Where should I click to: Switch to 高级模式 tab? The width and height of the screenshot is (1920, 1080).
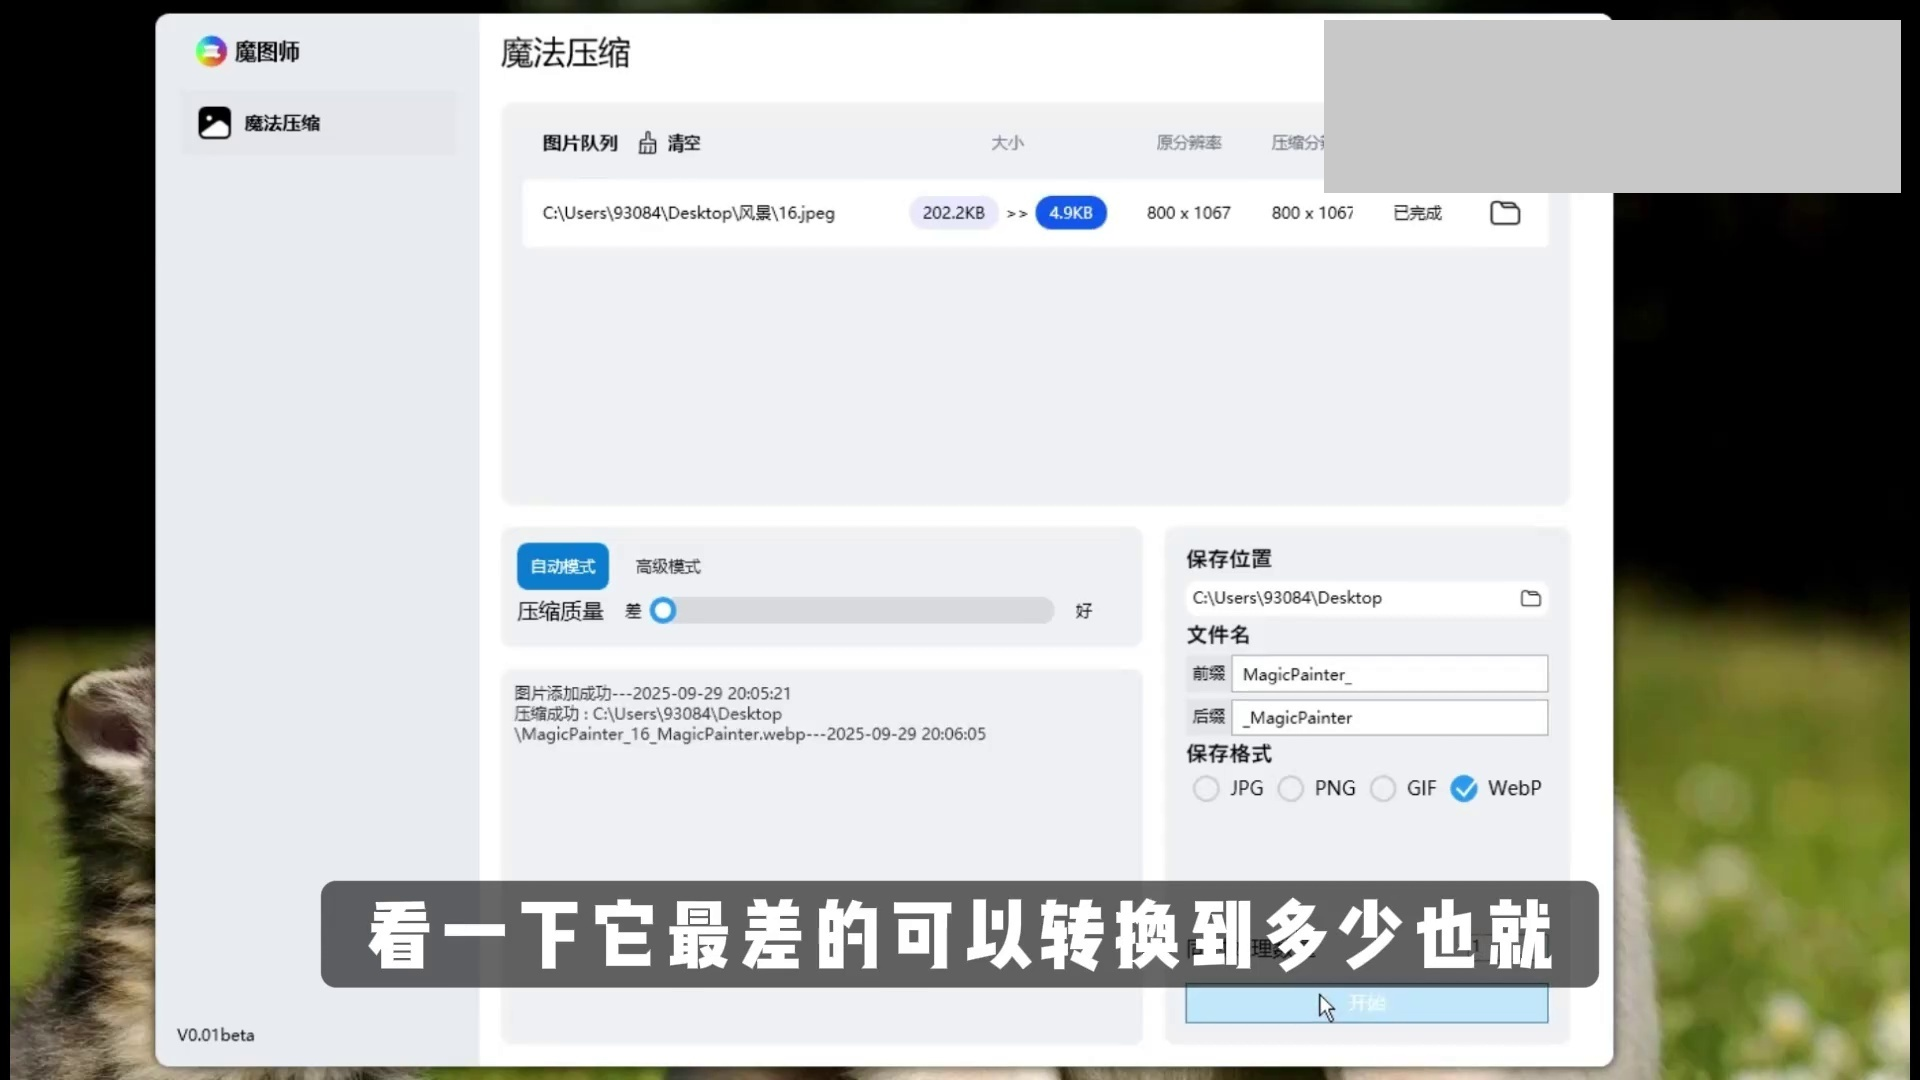(668, 567)
